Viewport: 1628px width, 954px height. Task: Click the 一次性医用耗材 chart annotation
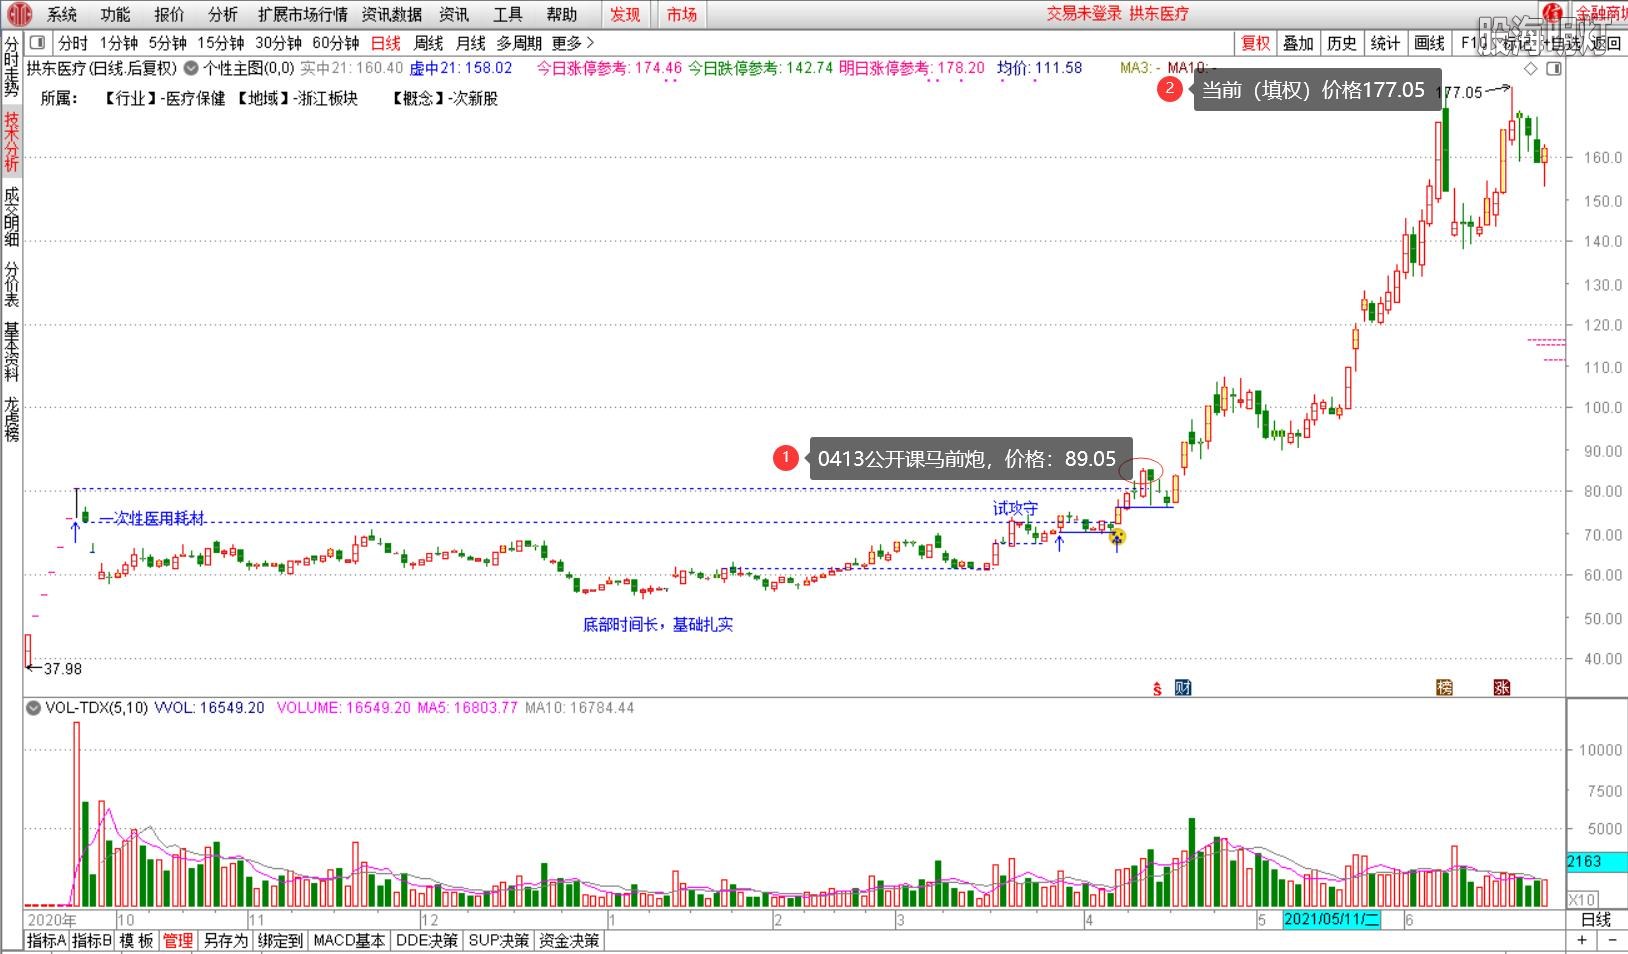152,518
